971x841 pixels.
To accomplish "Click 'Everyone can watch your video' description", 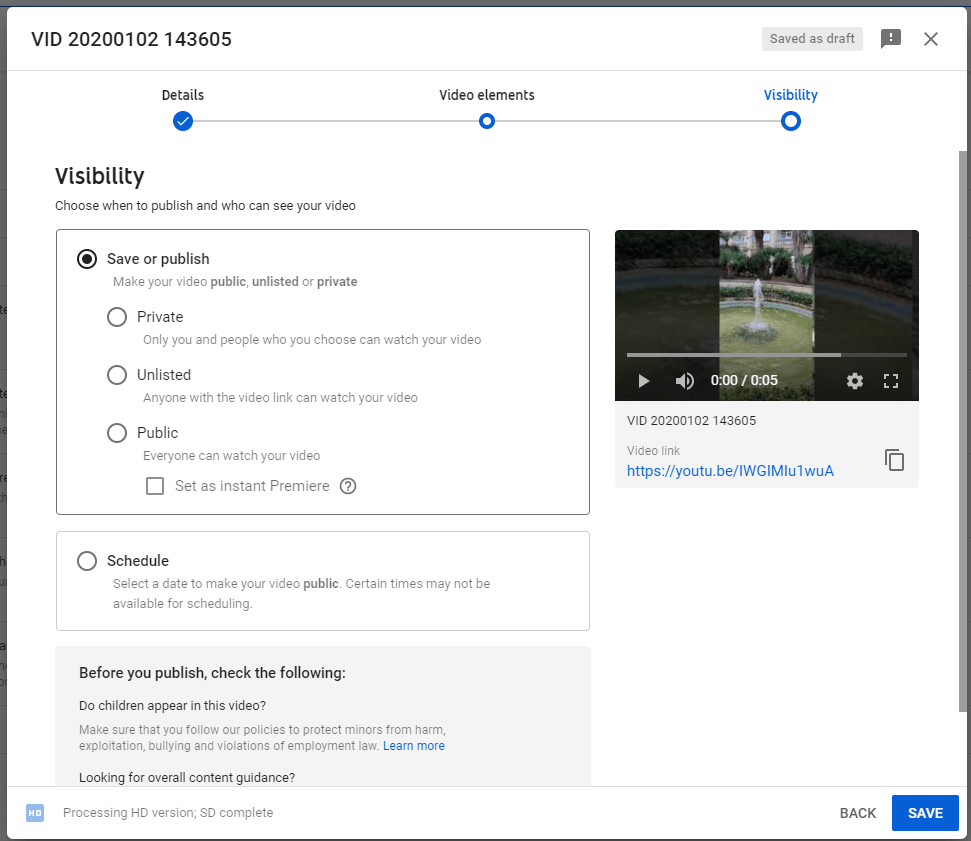I will 232,456.
